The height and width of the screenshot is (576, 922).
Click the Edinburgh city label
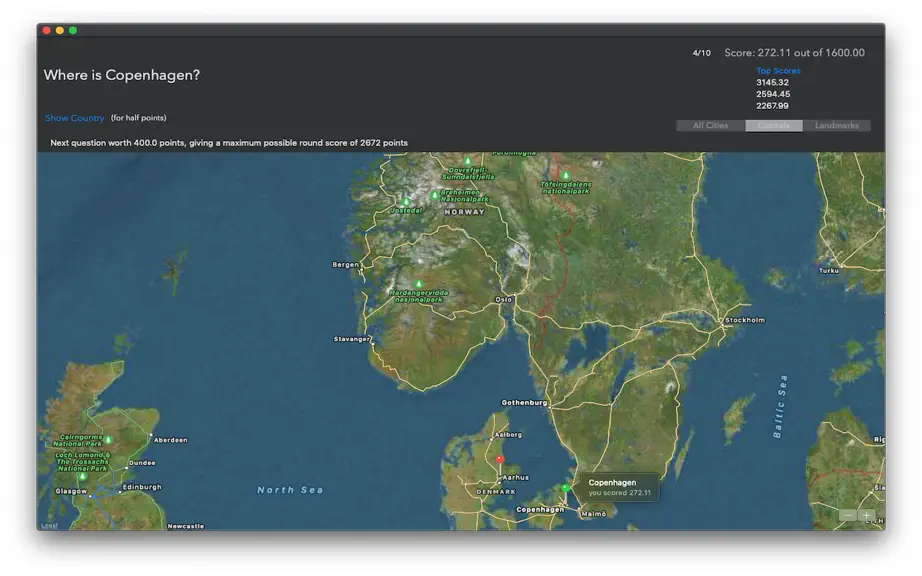142,487
